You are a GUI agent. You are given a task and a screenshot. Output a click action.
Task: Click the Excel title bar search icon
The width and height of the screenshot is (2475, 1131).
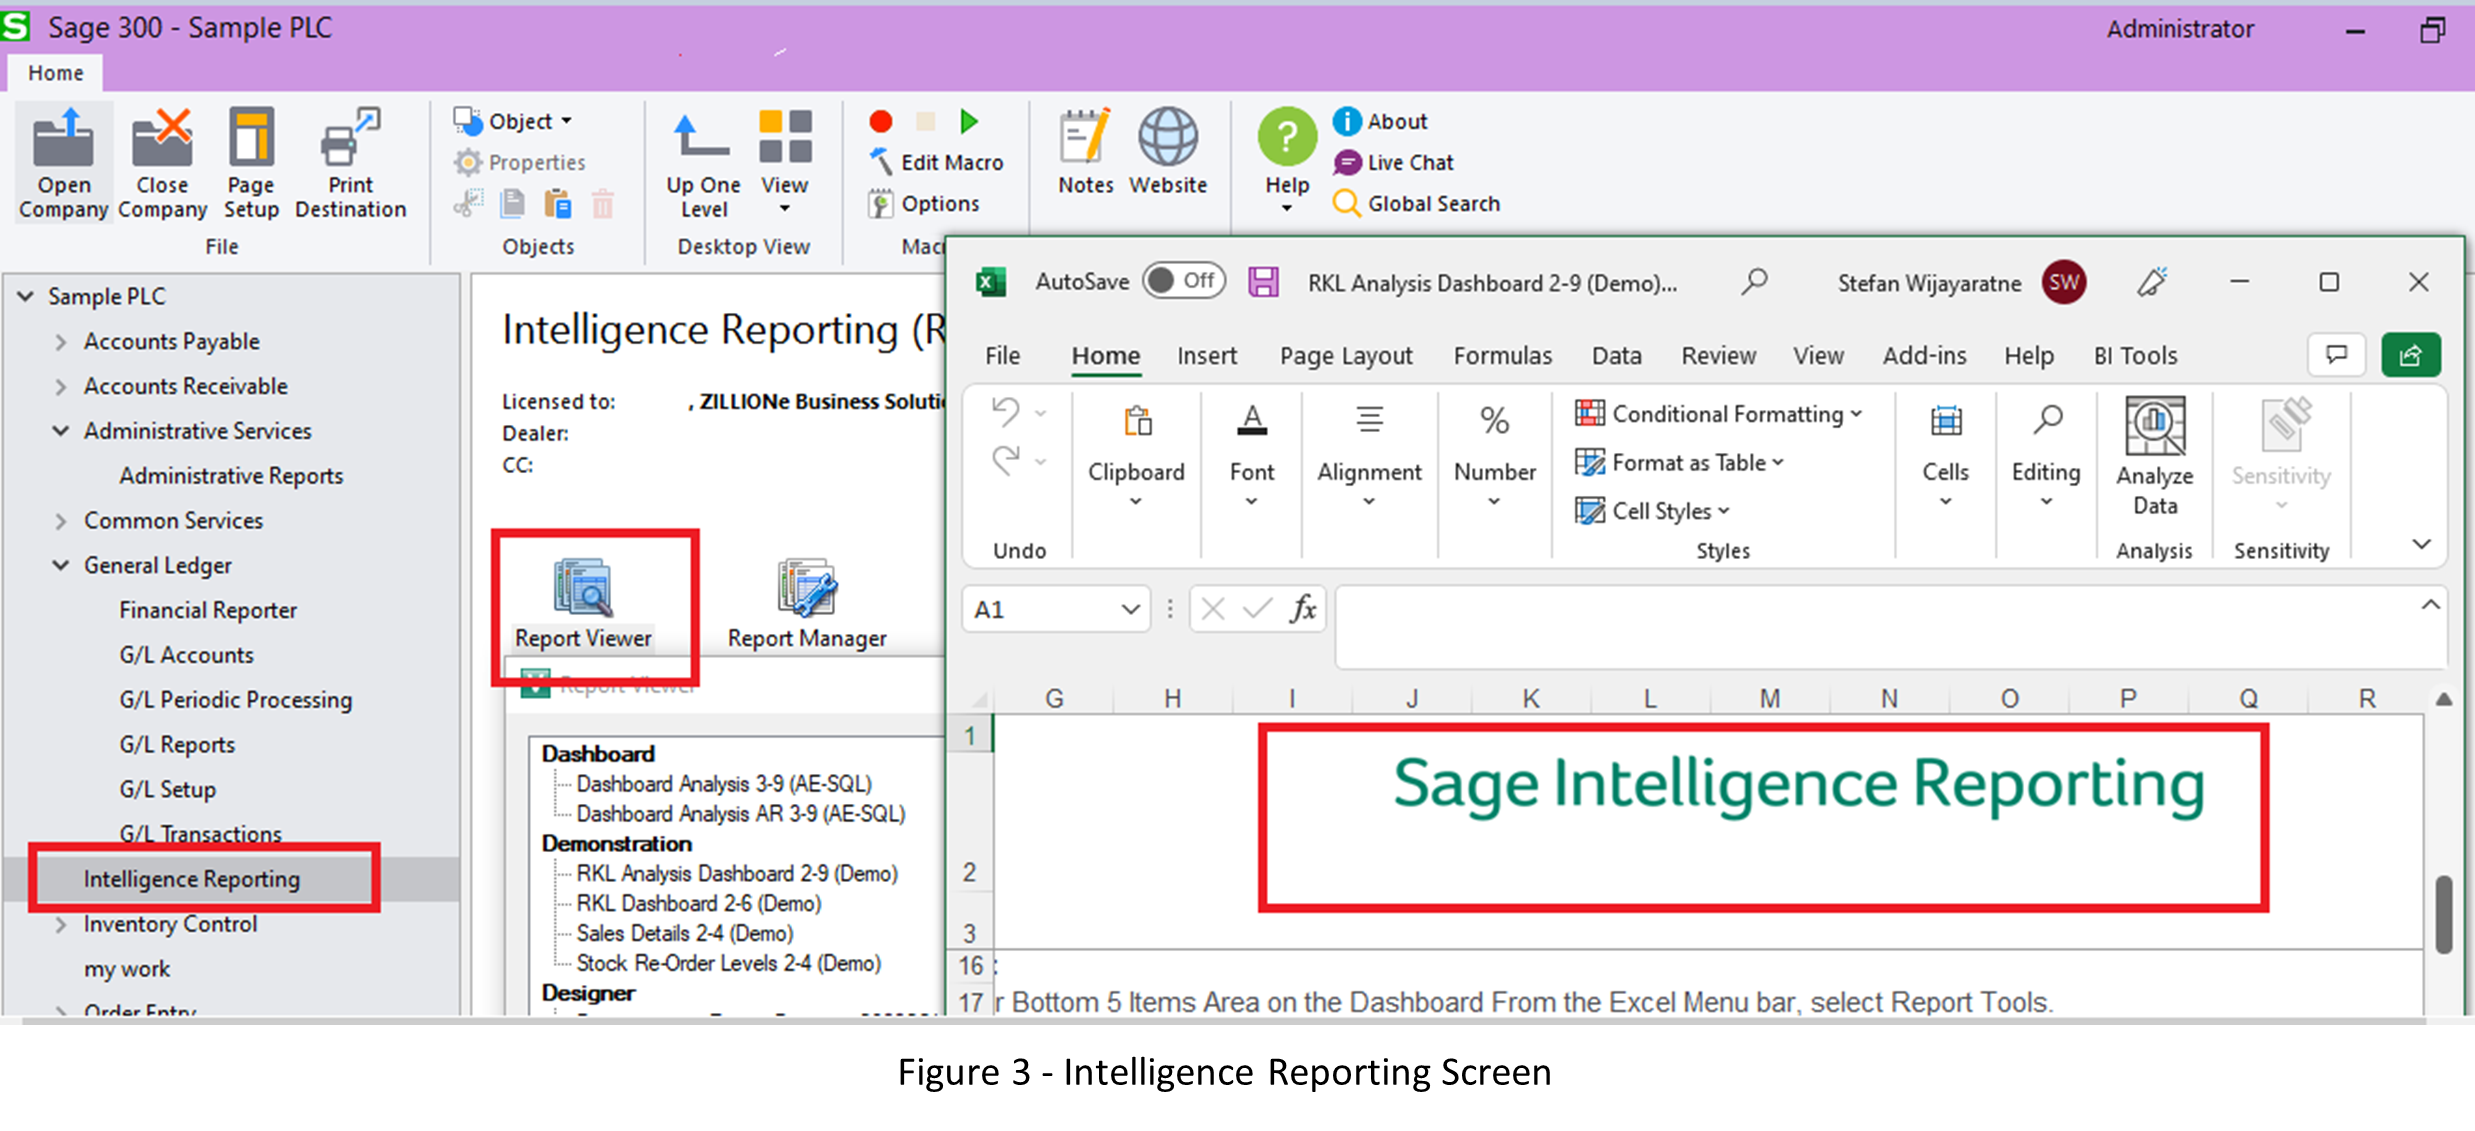coord(1754,282)
